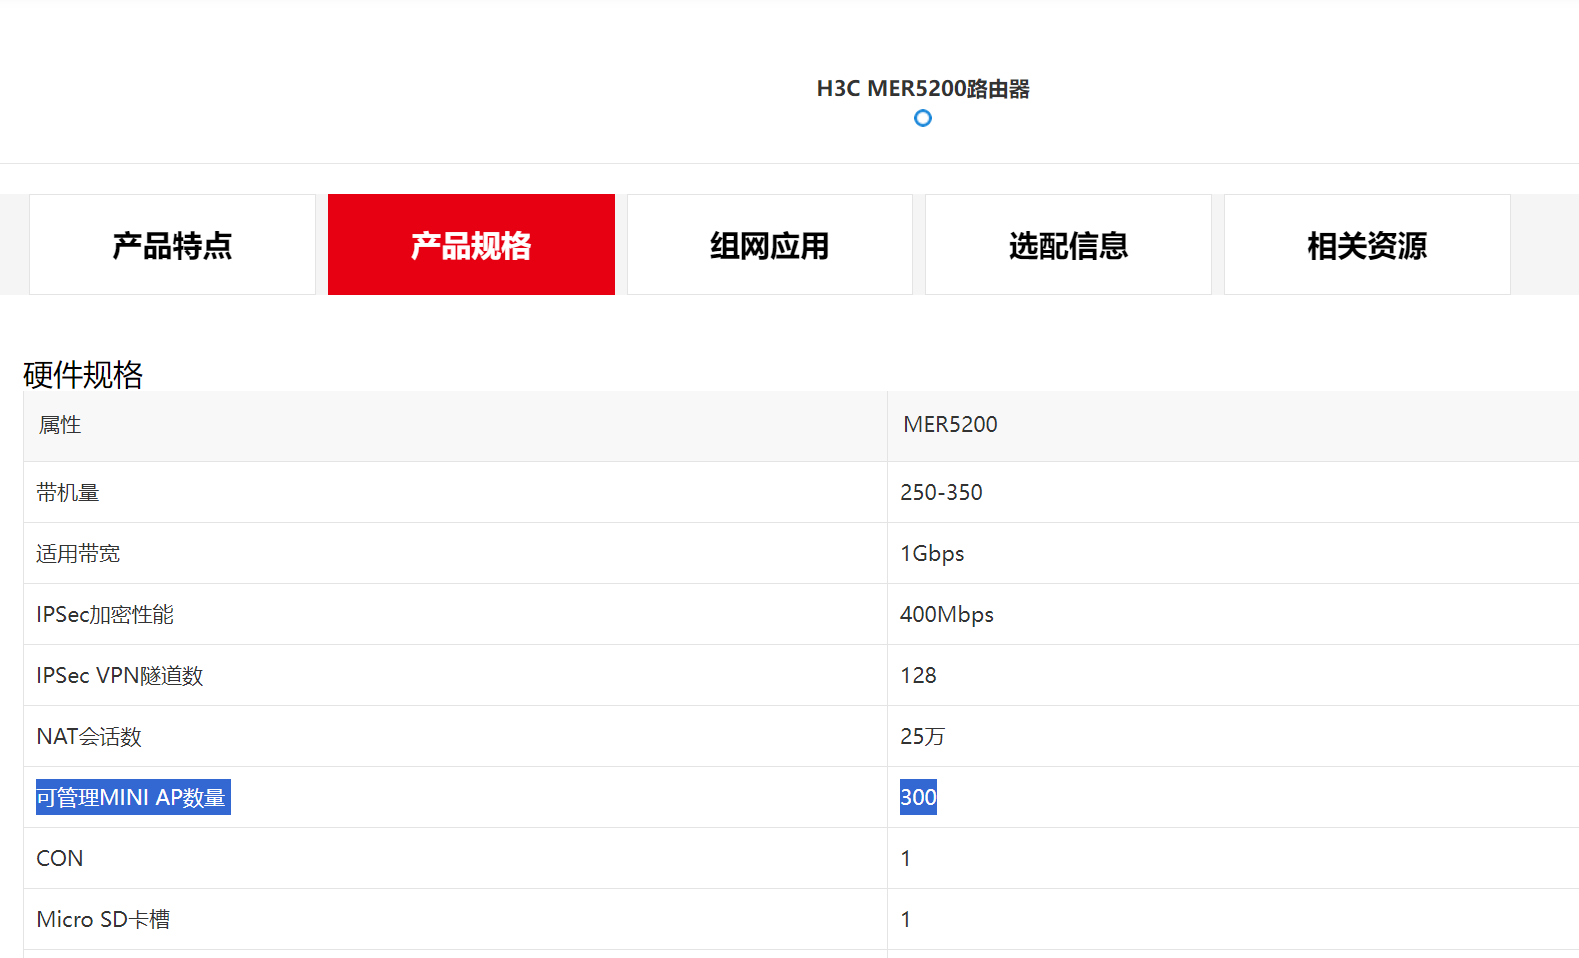Click the IPSec VPN隧道数 label
This screenshot has height=958, width=1579.
[x=120, y=676]
